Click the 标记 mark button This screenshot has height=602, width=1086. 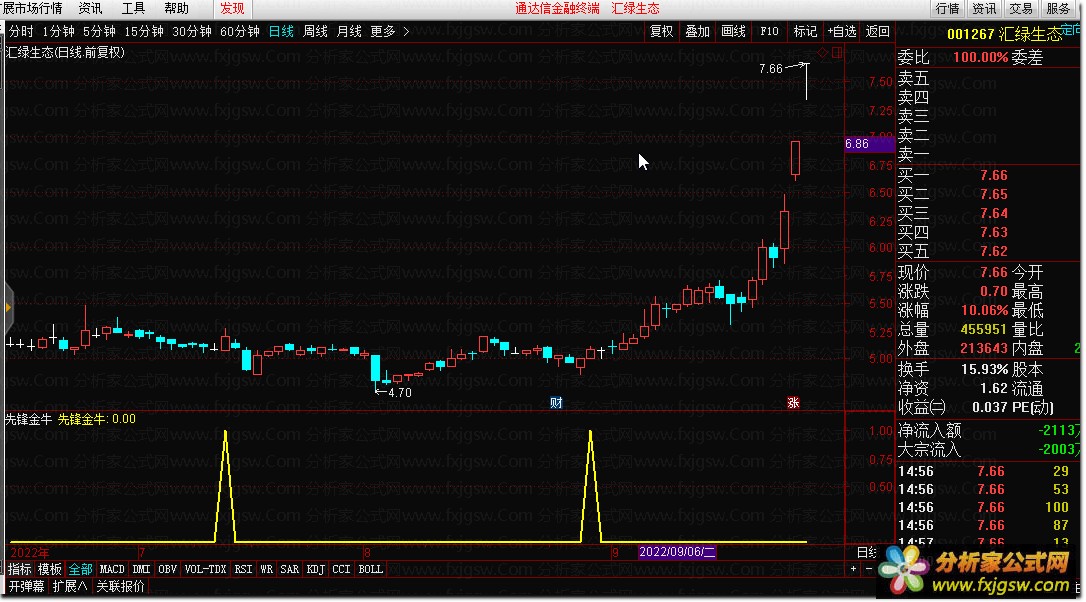[x=805, y=31]
